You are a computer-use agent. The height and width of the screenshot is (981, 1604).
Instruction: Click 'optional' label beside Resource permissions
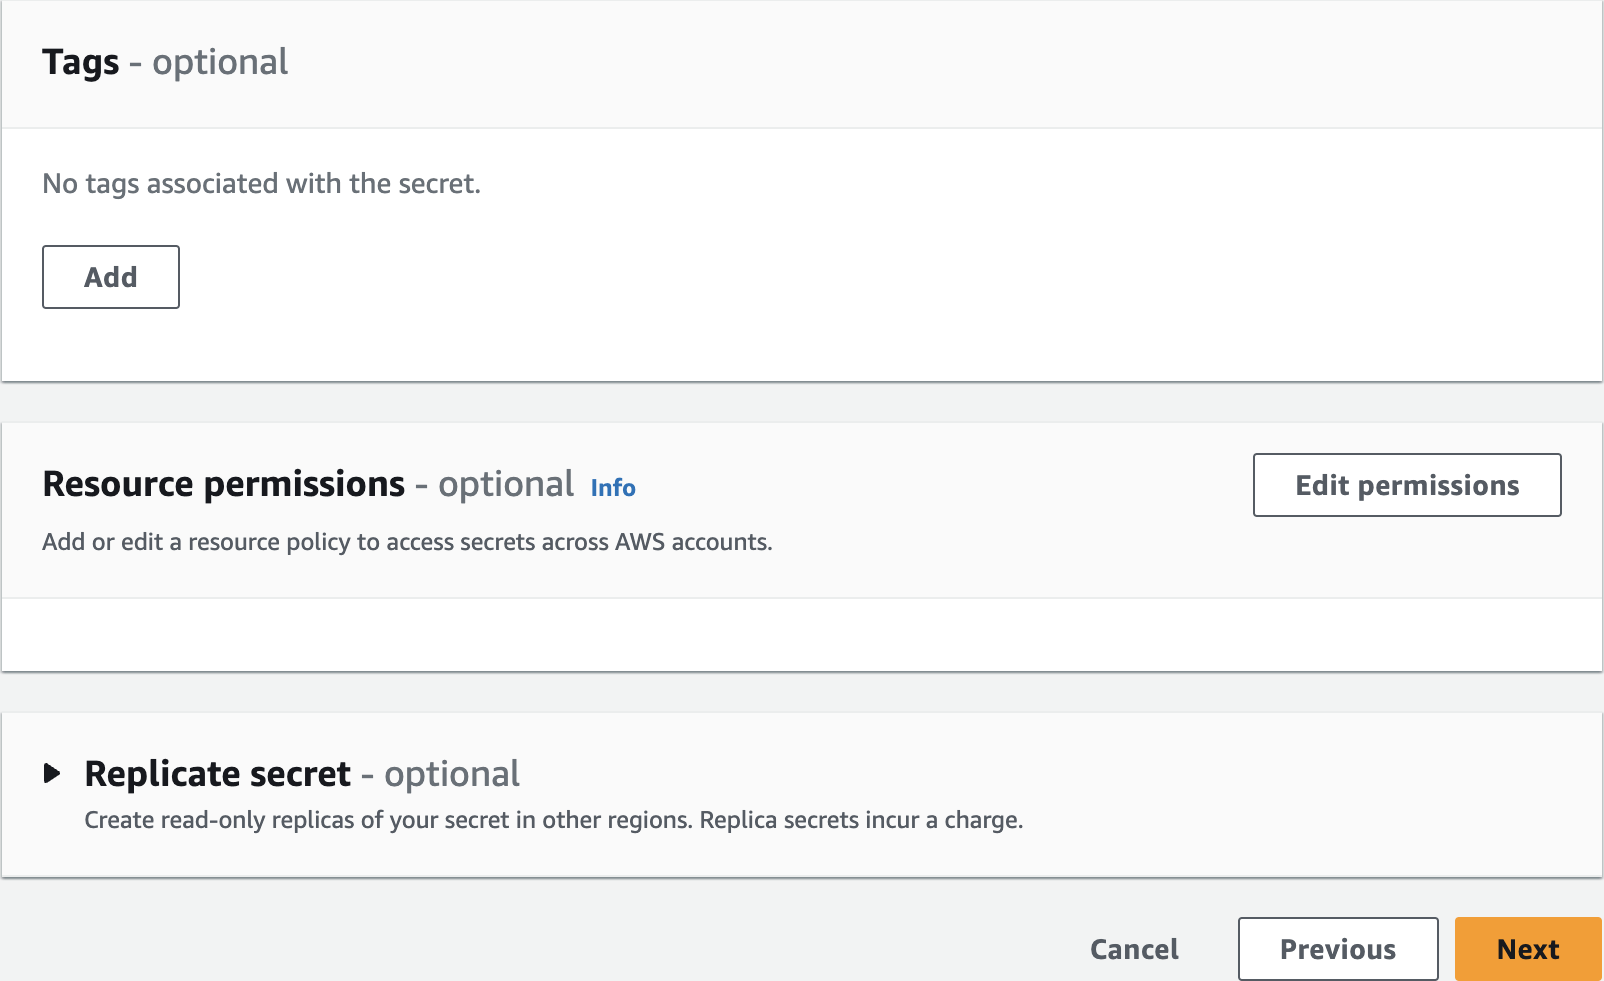pyautogui.click(x=506, y=484)
